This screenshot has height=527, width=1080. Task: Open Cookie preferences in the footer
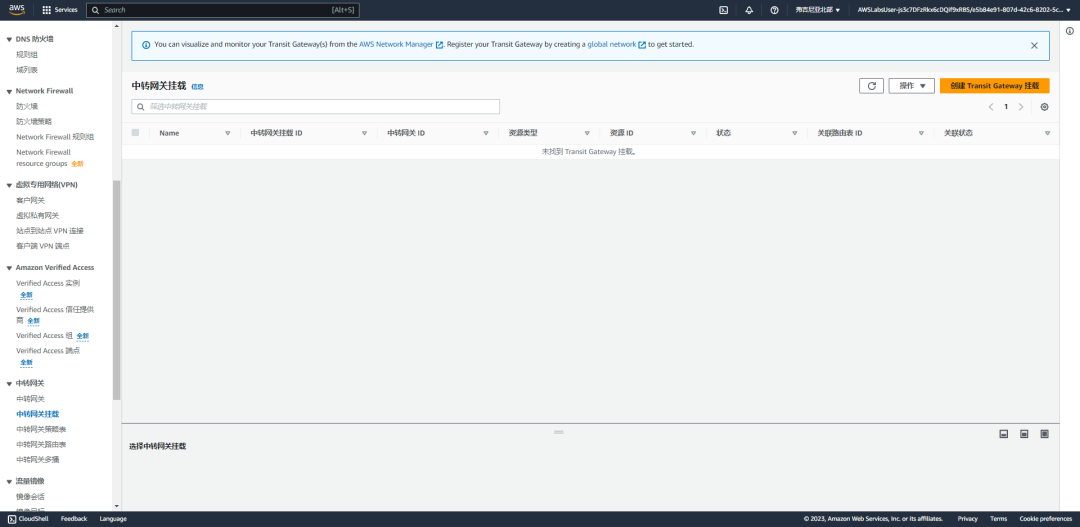[1046, 519]
